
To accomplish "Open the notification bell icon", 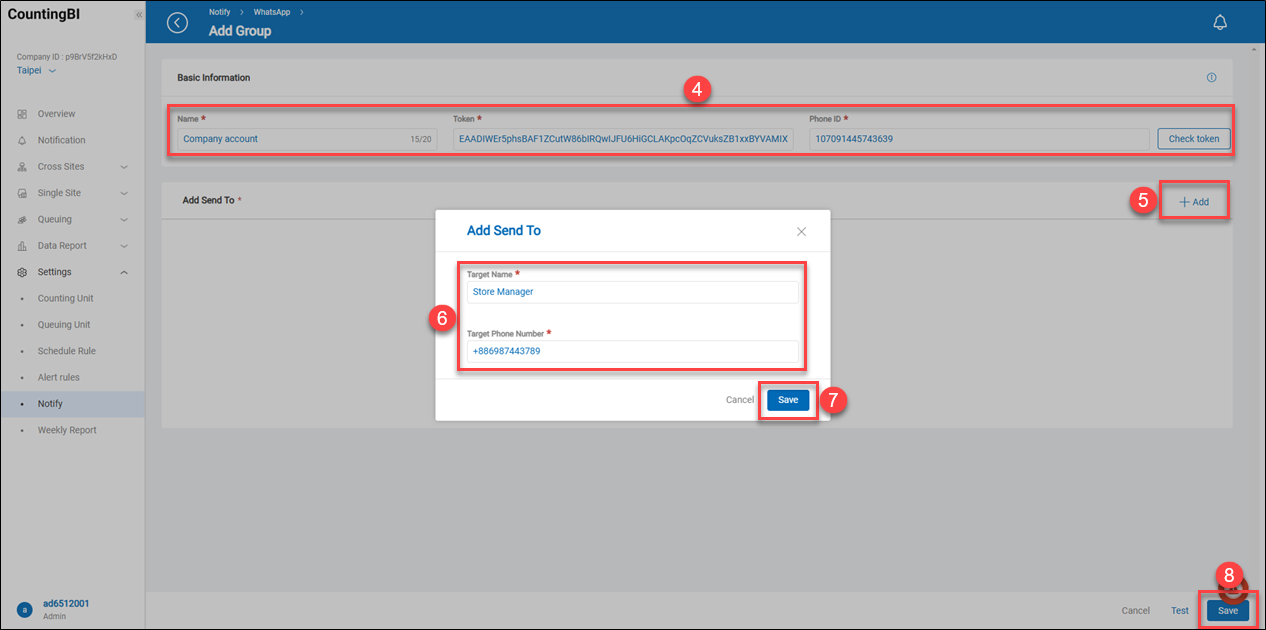I will tap(1219, 23).
